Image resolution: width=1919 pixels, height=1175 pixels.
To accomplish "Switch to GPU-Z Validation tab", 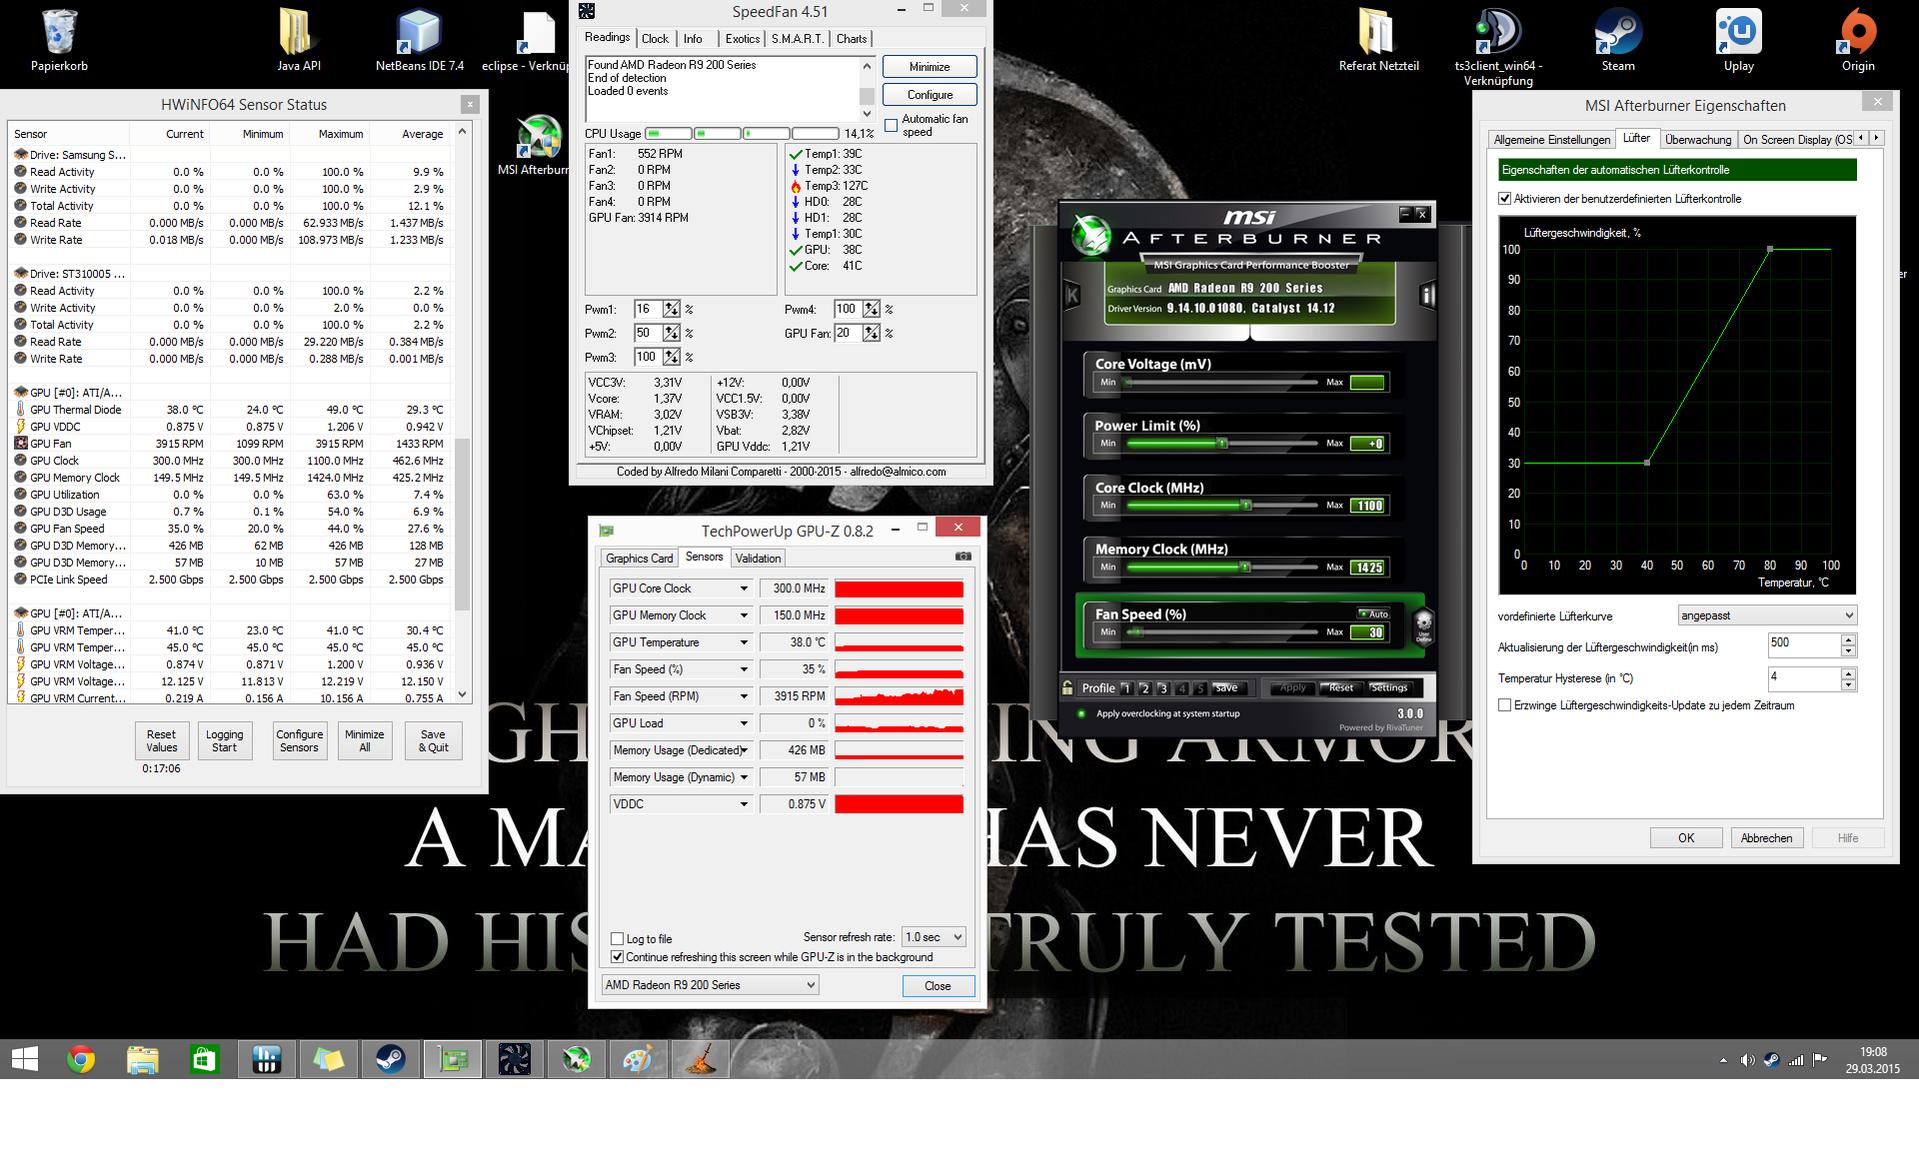I will (x=758, y=558).
